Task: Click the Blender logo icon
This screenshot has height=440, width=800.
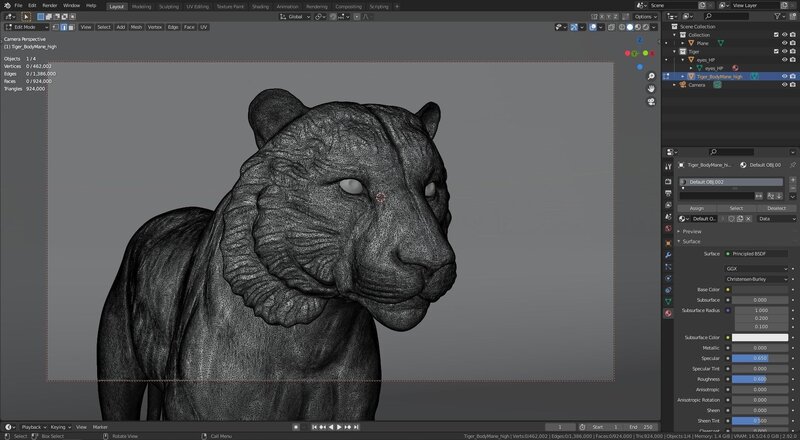Action: click(6, 5)
